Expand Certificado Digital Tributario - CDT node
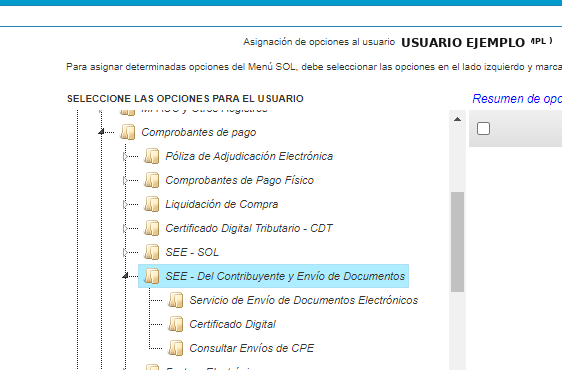The width and height of the screenshot is (562, 370). pos(125,228)
